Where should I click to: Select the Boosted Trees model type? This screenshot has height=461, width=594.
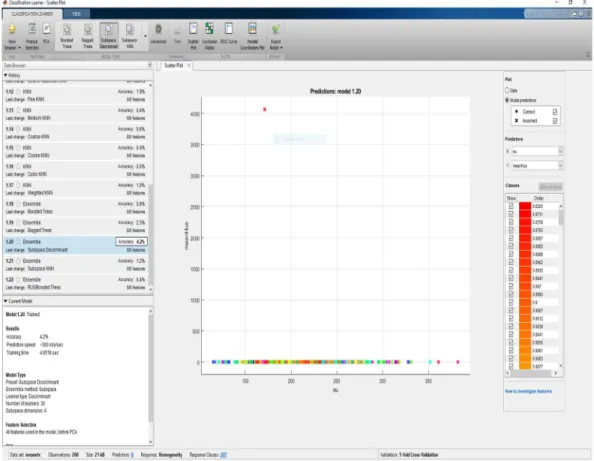67,36
